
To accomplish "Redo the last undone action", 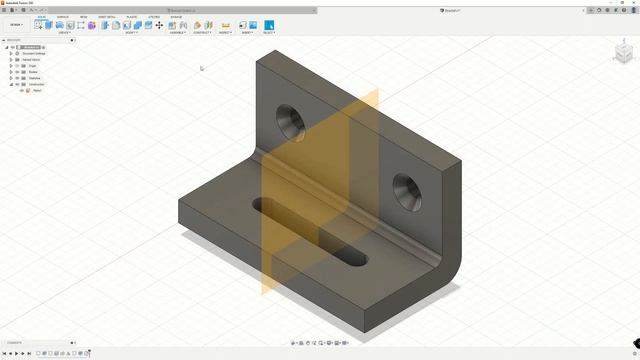I will [x=42, y=10].
